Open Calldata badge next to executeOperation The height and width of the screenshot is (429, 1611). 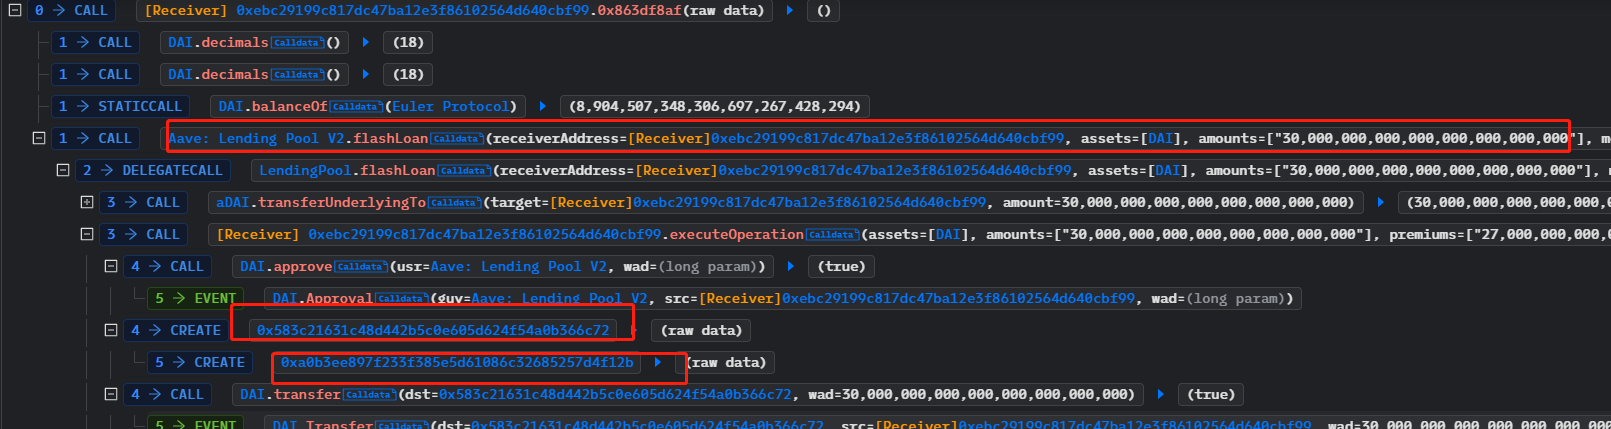coord(832,235)
